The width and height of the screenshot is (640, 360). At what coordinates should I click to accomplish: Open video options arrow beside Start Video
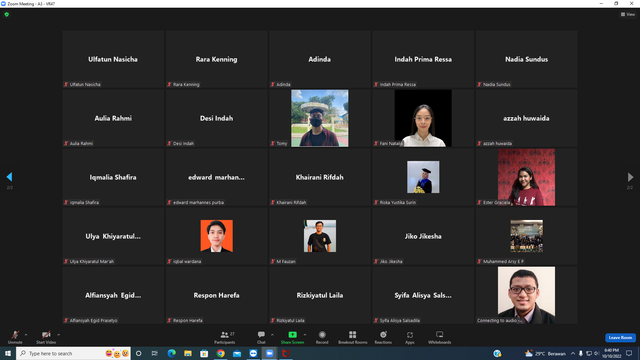pos(59,335)
